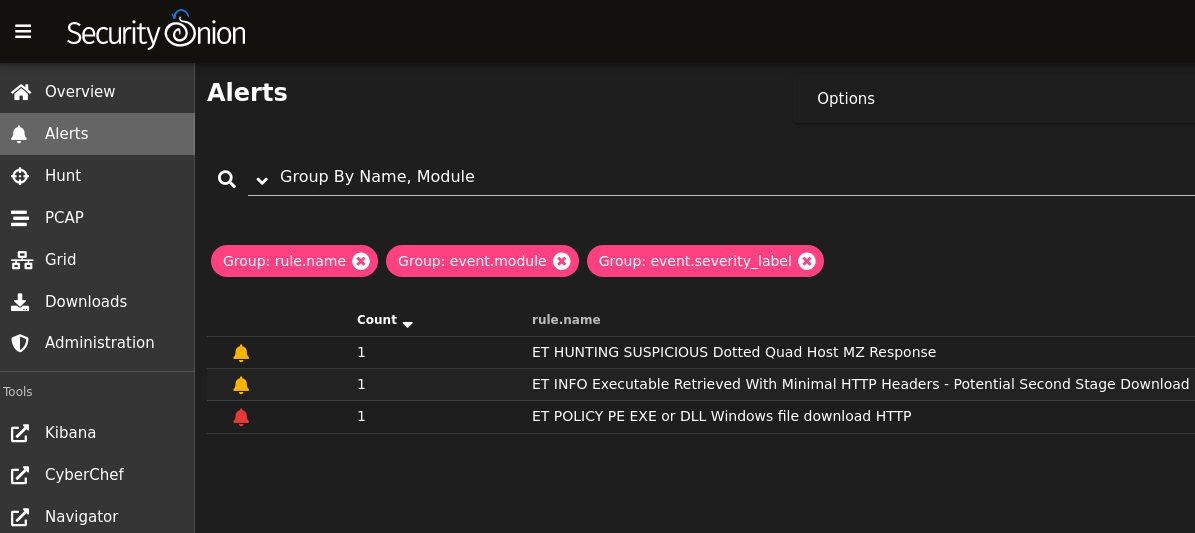The width and height of the screenshot is (1195, 533).
Task: Select ET HUNTING SUSPICIOUS Dotted Quad rule name
Action: (x=734, y=352)
